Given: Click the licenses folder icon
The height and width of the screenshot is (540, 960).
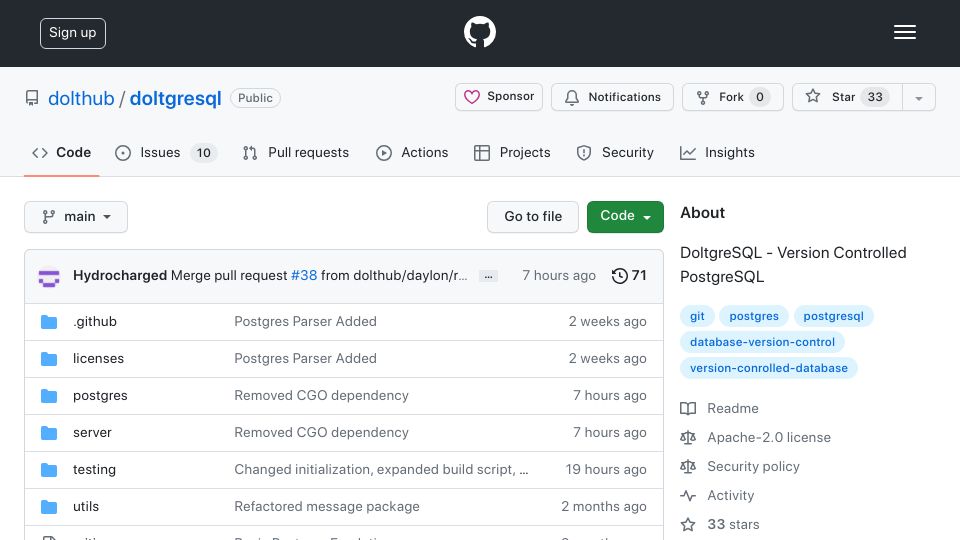Looking at the screenshot, I should (49, 359).
